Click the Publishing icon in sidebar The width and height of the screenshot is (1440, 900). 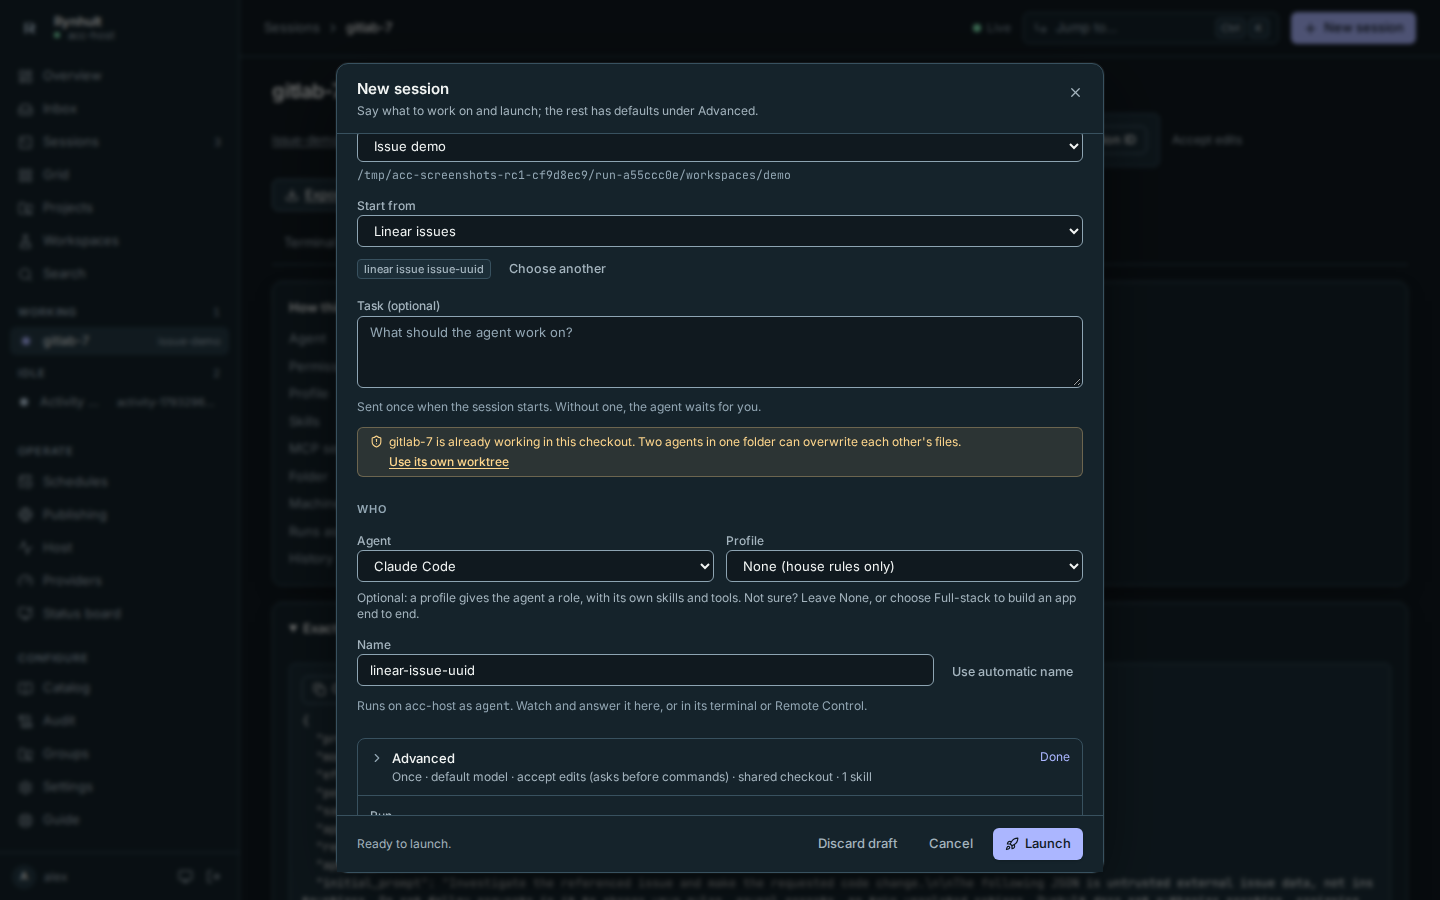pyautogui.click(x=26, y=515)
